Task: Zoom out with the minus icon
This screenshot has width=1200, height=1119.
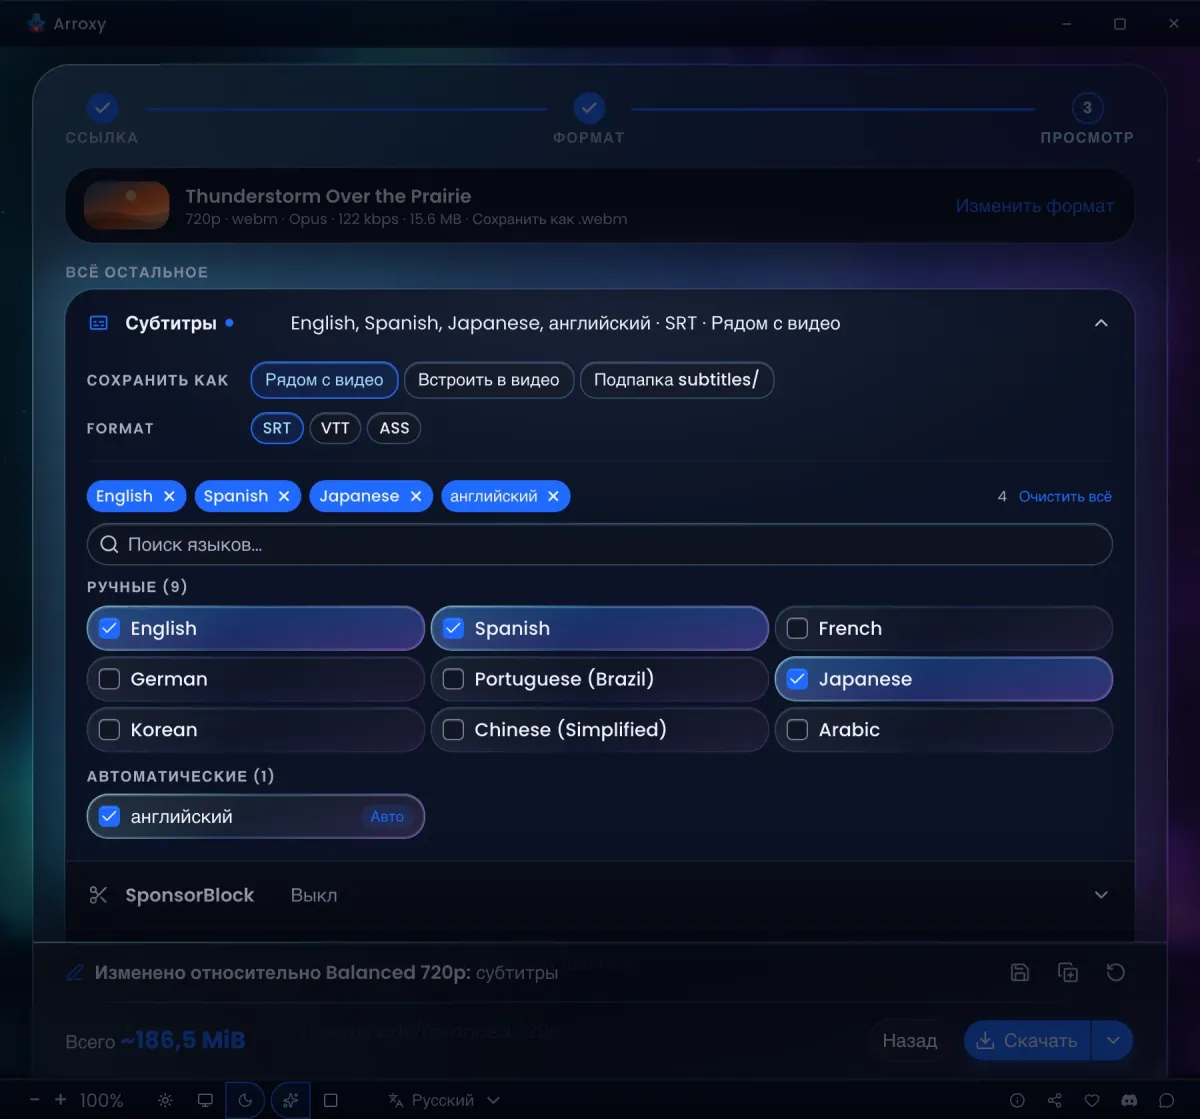Action: pos(34,1100)
